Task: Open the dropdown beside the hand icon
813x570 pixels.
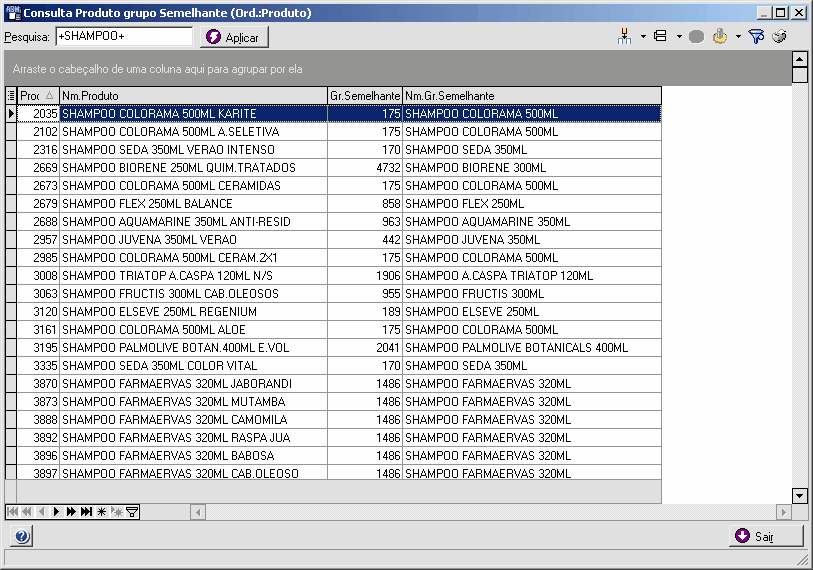Action: (738, 36)
